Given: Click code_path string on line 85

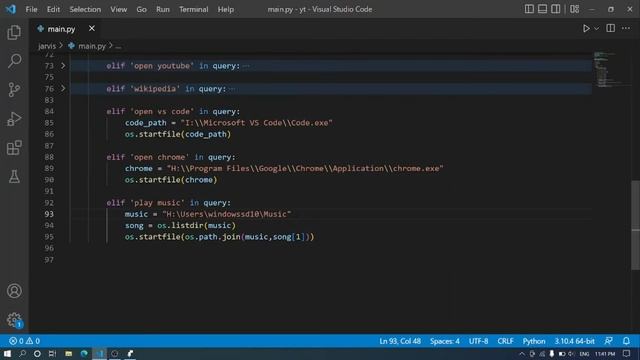Looking at the screenshot, I should point(256,123).
